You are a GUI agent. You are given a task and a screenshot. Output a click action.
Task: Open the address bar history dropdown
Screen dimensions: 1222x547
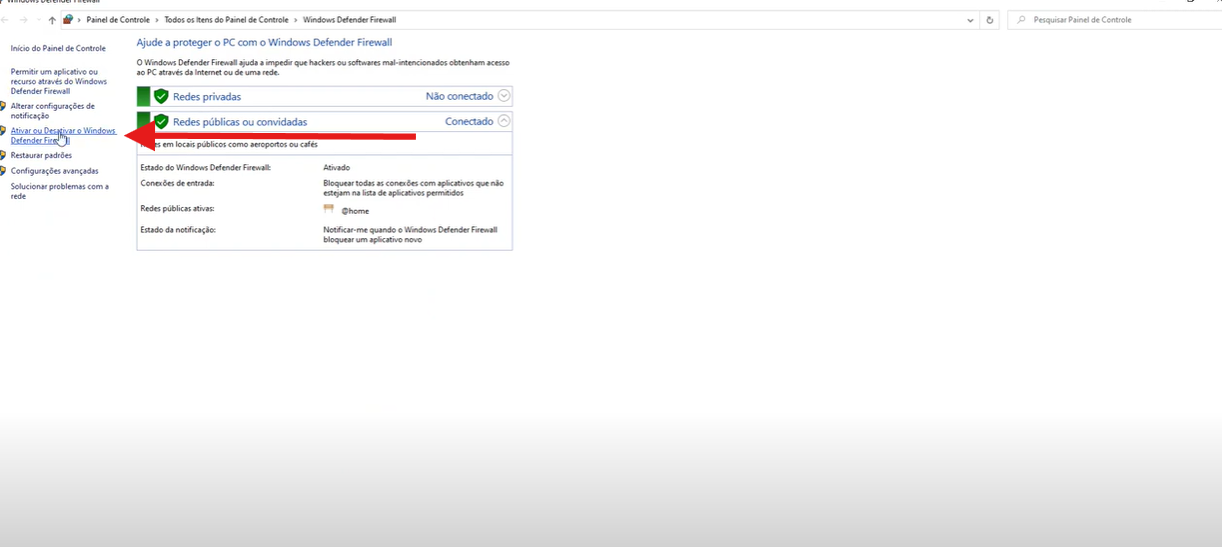pyautogui.click(x=970, y=20)
